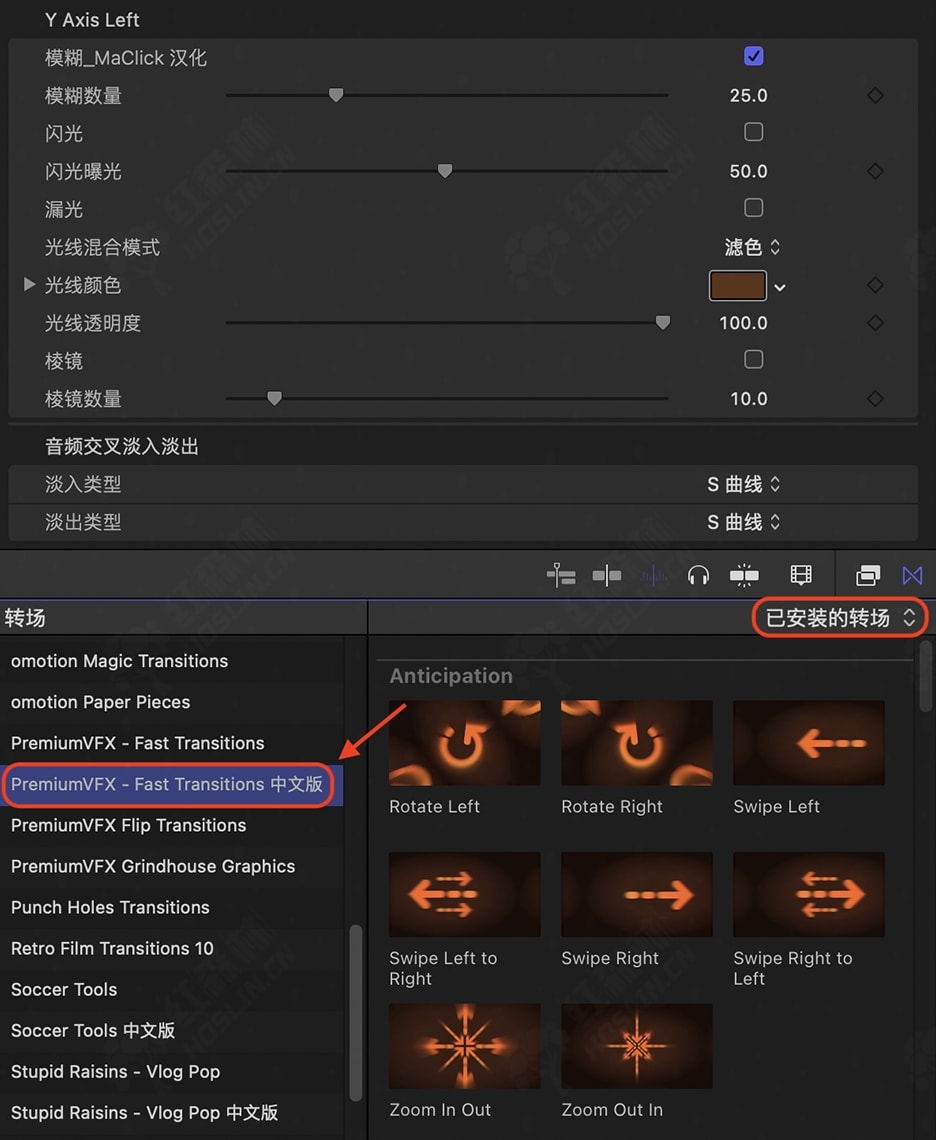Select the Swipe Right to Left thumbnail
936x1140 pixels.
(x=809, y=895)
